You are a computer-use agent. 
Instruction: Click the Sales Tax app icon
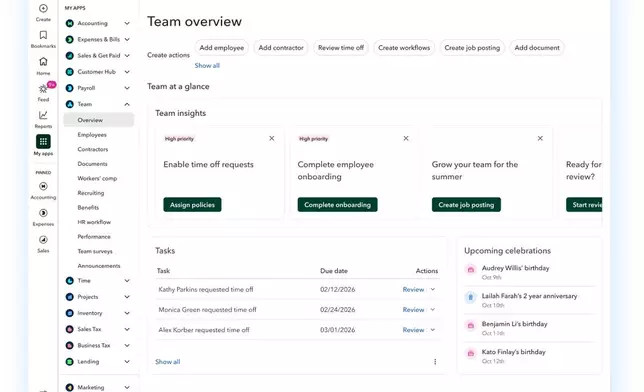pos(70,329)
